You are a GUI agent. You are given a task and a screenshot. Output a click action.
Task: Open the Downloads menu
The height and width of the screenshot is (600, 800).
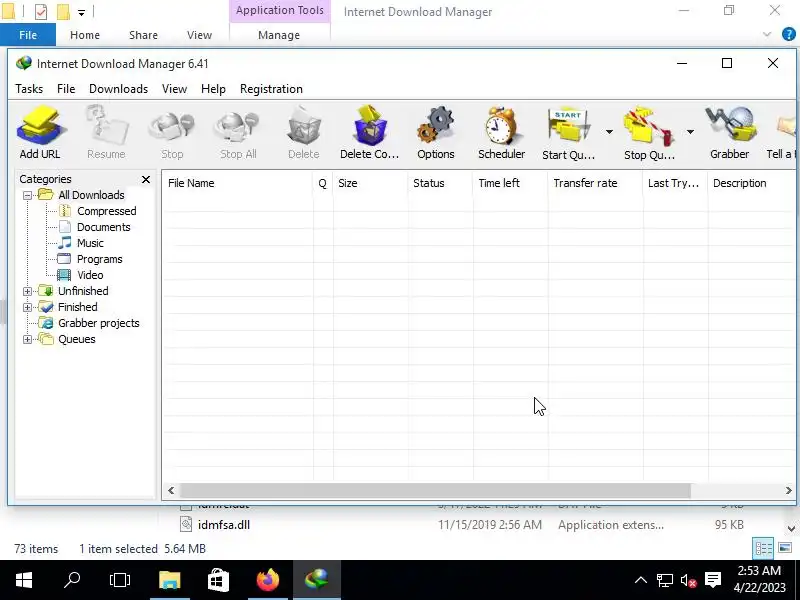click(118, 89)
